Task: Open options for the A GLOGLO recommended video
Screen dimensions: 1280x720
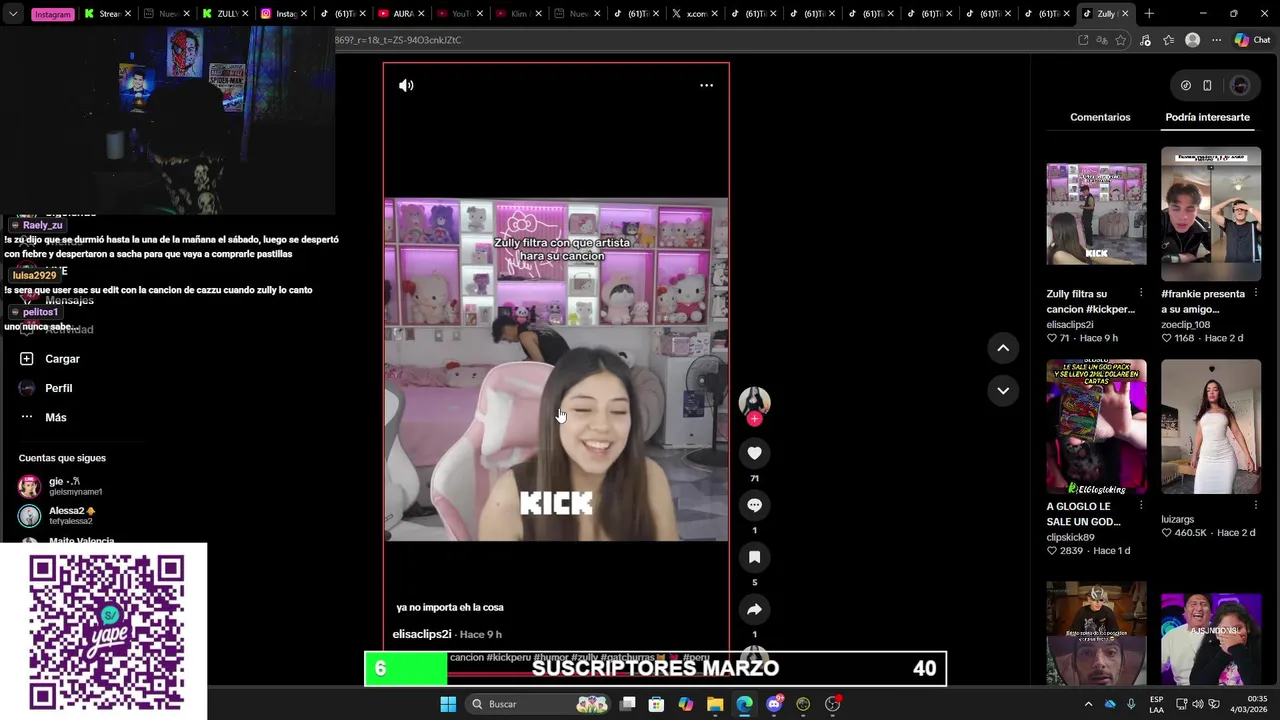Action: coord(1141,507)
